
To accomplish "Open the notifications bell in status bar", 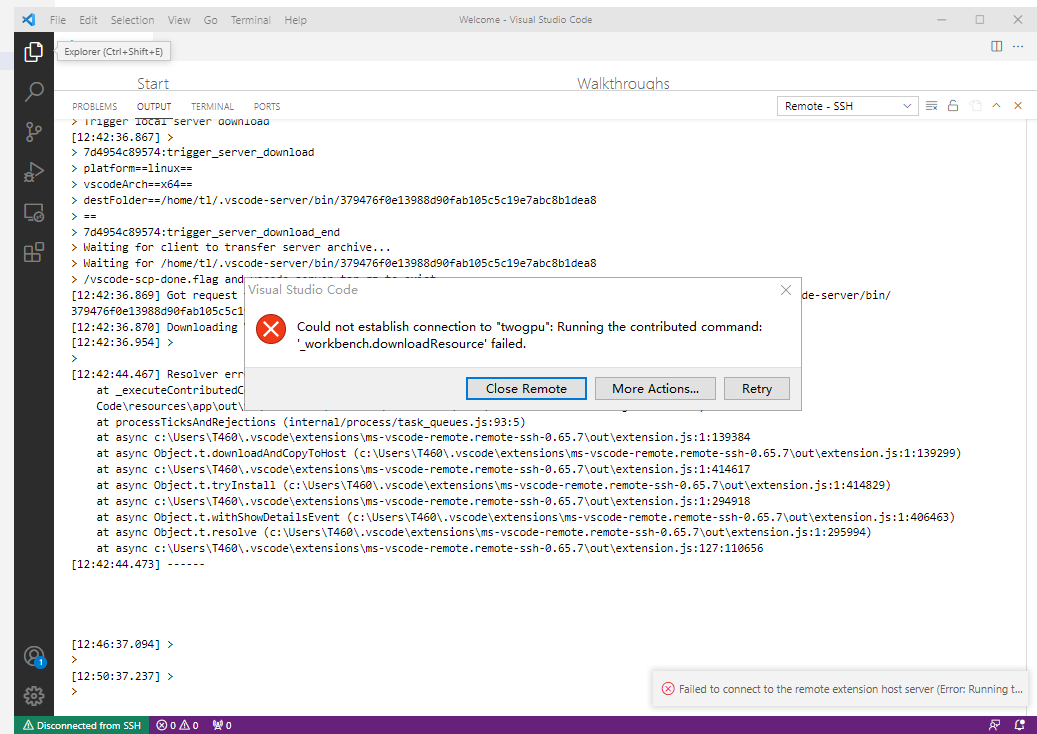I will click(1019, 725).
